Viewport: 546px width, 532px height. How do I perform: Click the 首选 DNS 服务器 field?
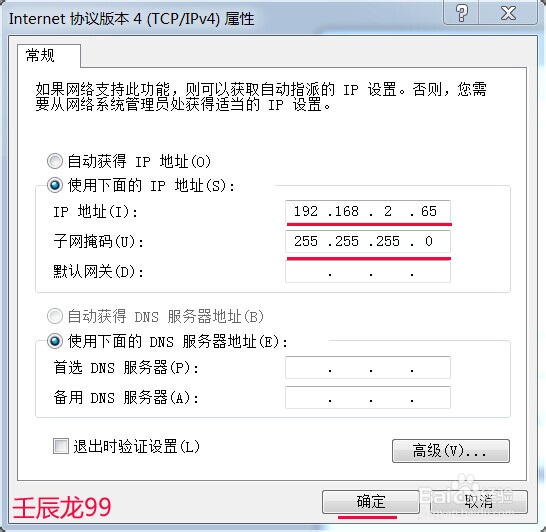(368, 367)
